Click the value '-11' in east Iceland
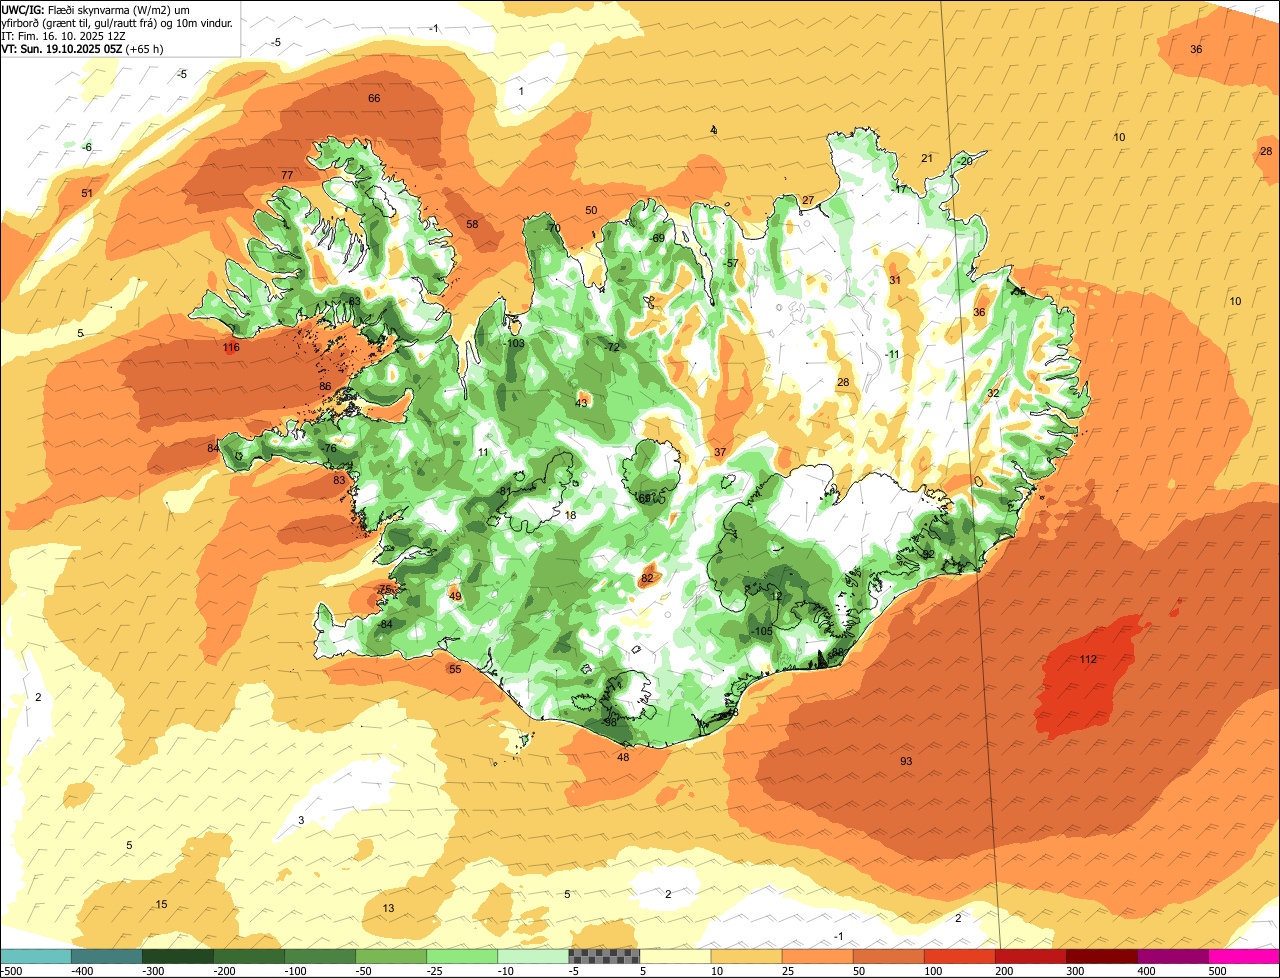The image size is (1280, 978). [892, 354]
